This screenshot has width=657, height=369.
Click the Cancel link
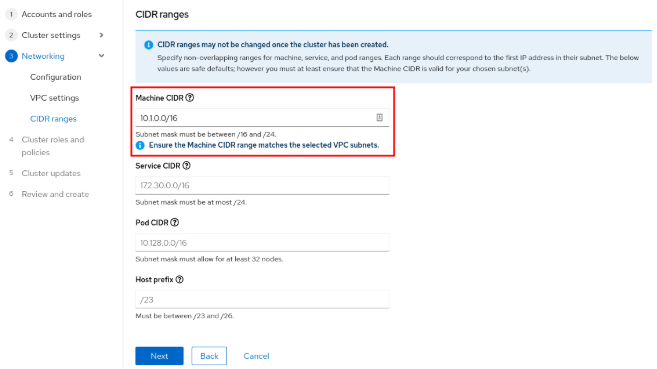[x=256, y=356]
